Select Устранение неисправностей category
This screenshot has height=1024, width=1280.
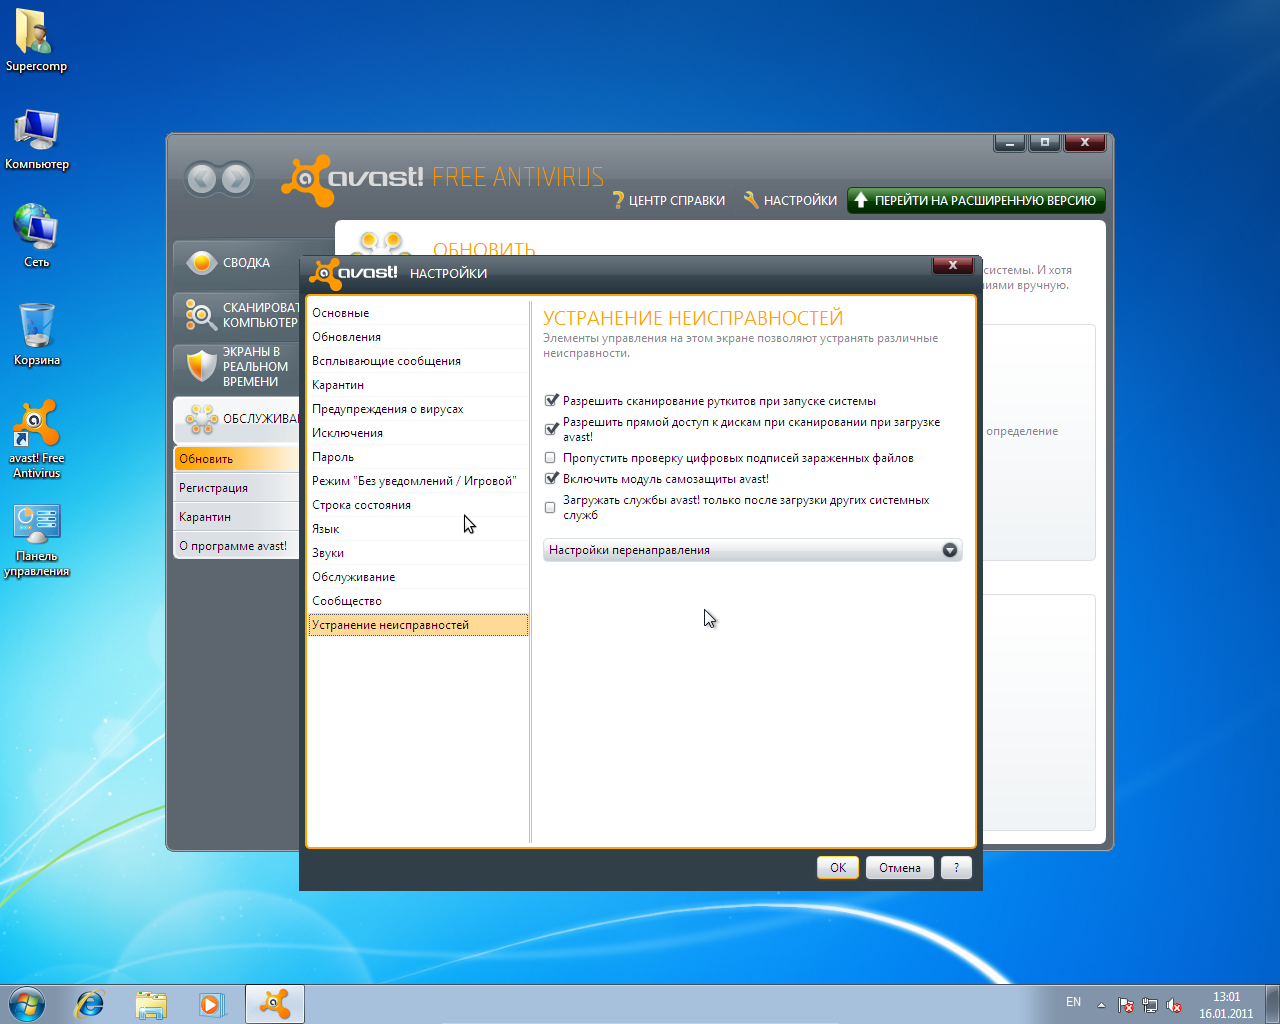click(x=418, y=625)
